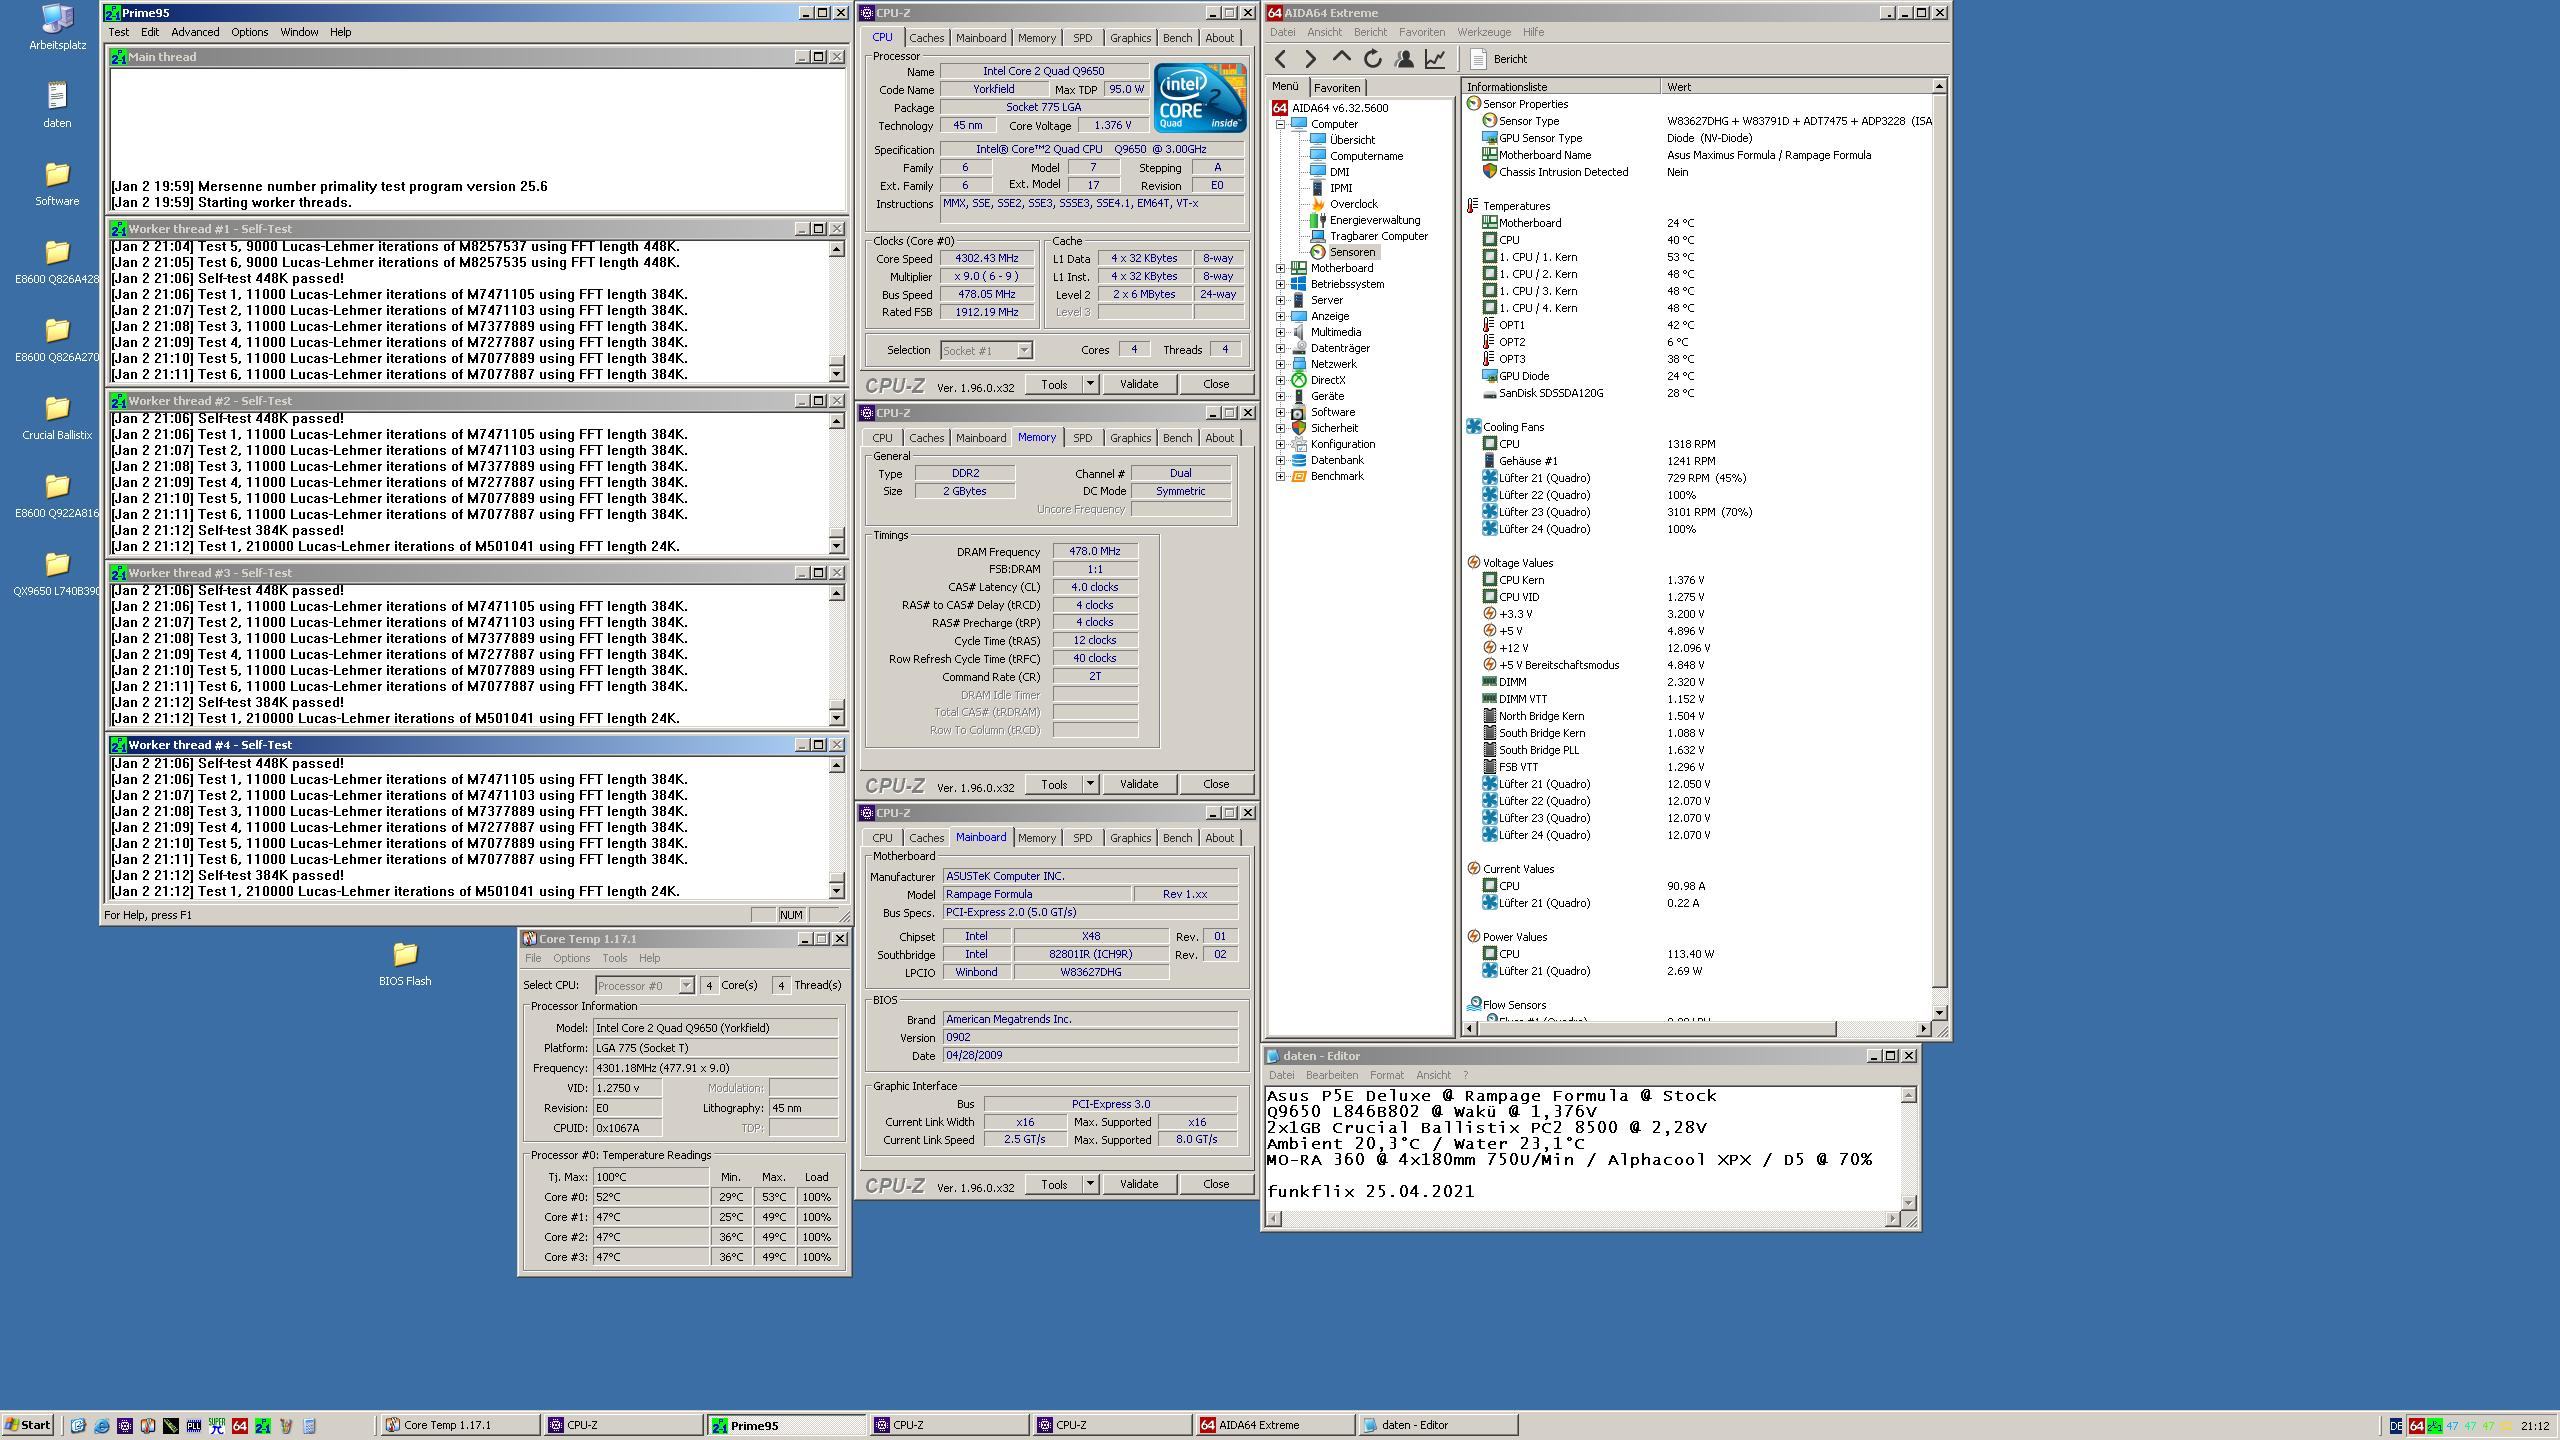This screenshot has height=1440, width=2560.
Task: Open Options menu in Prime95
Action: coord(249,32)
